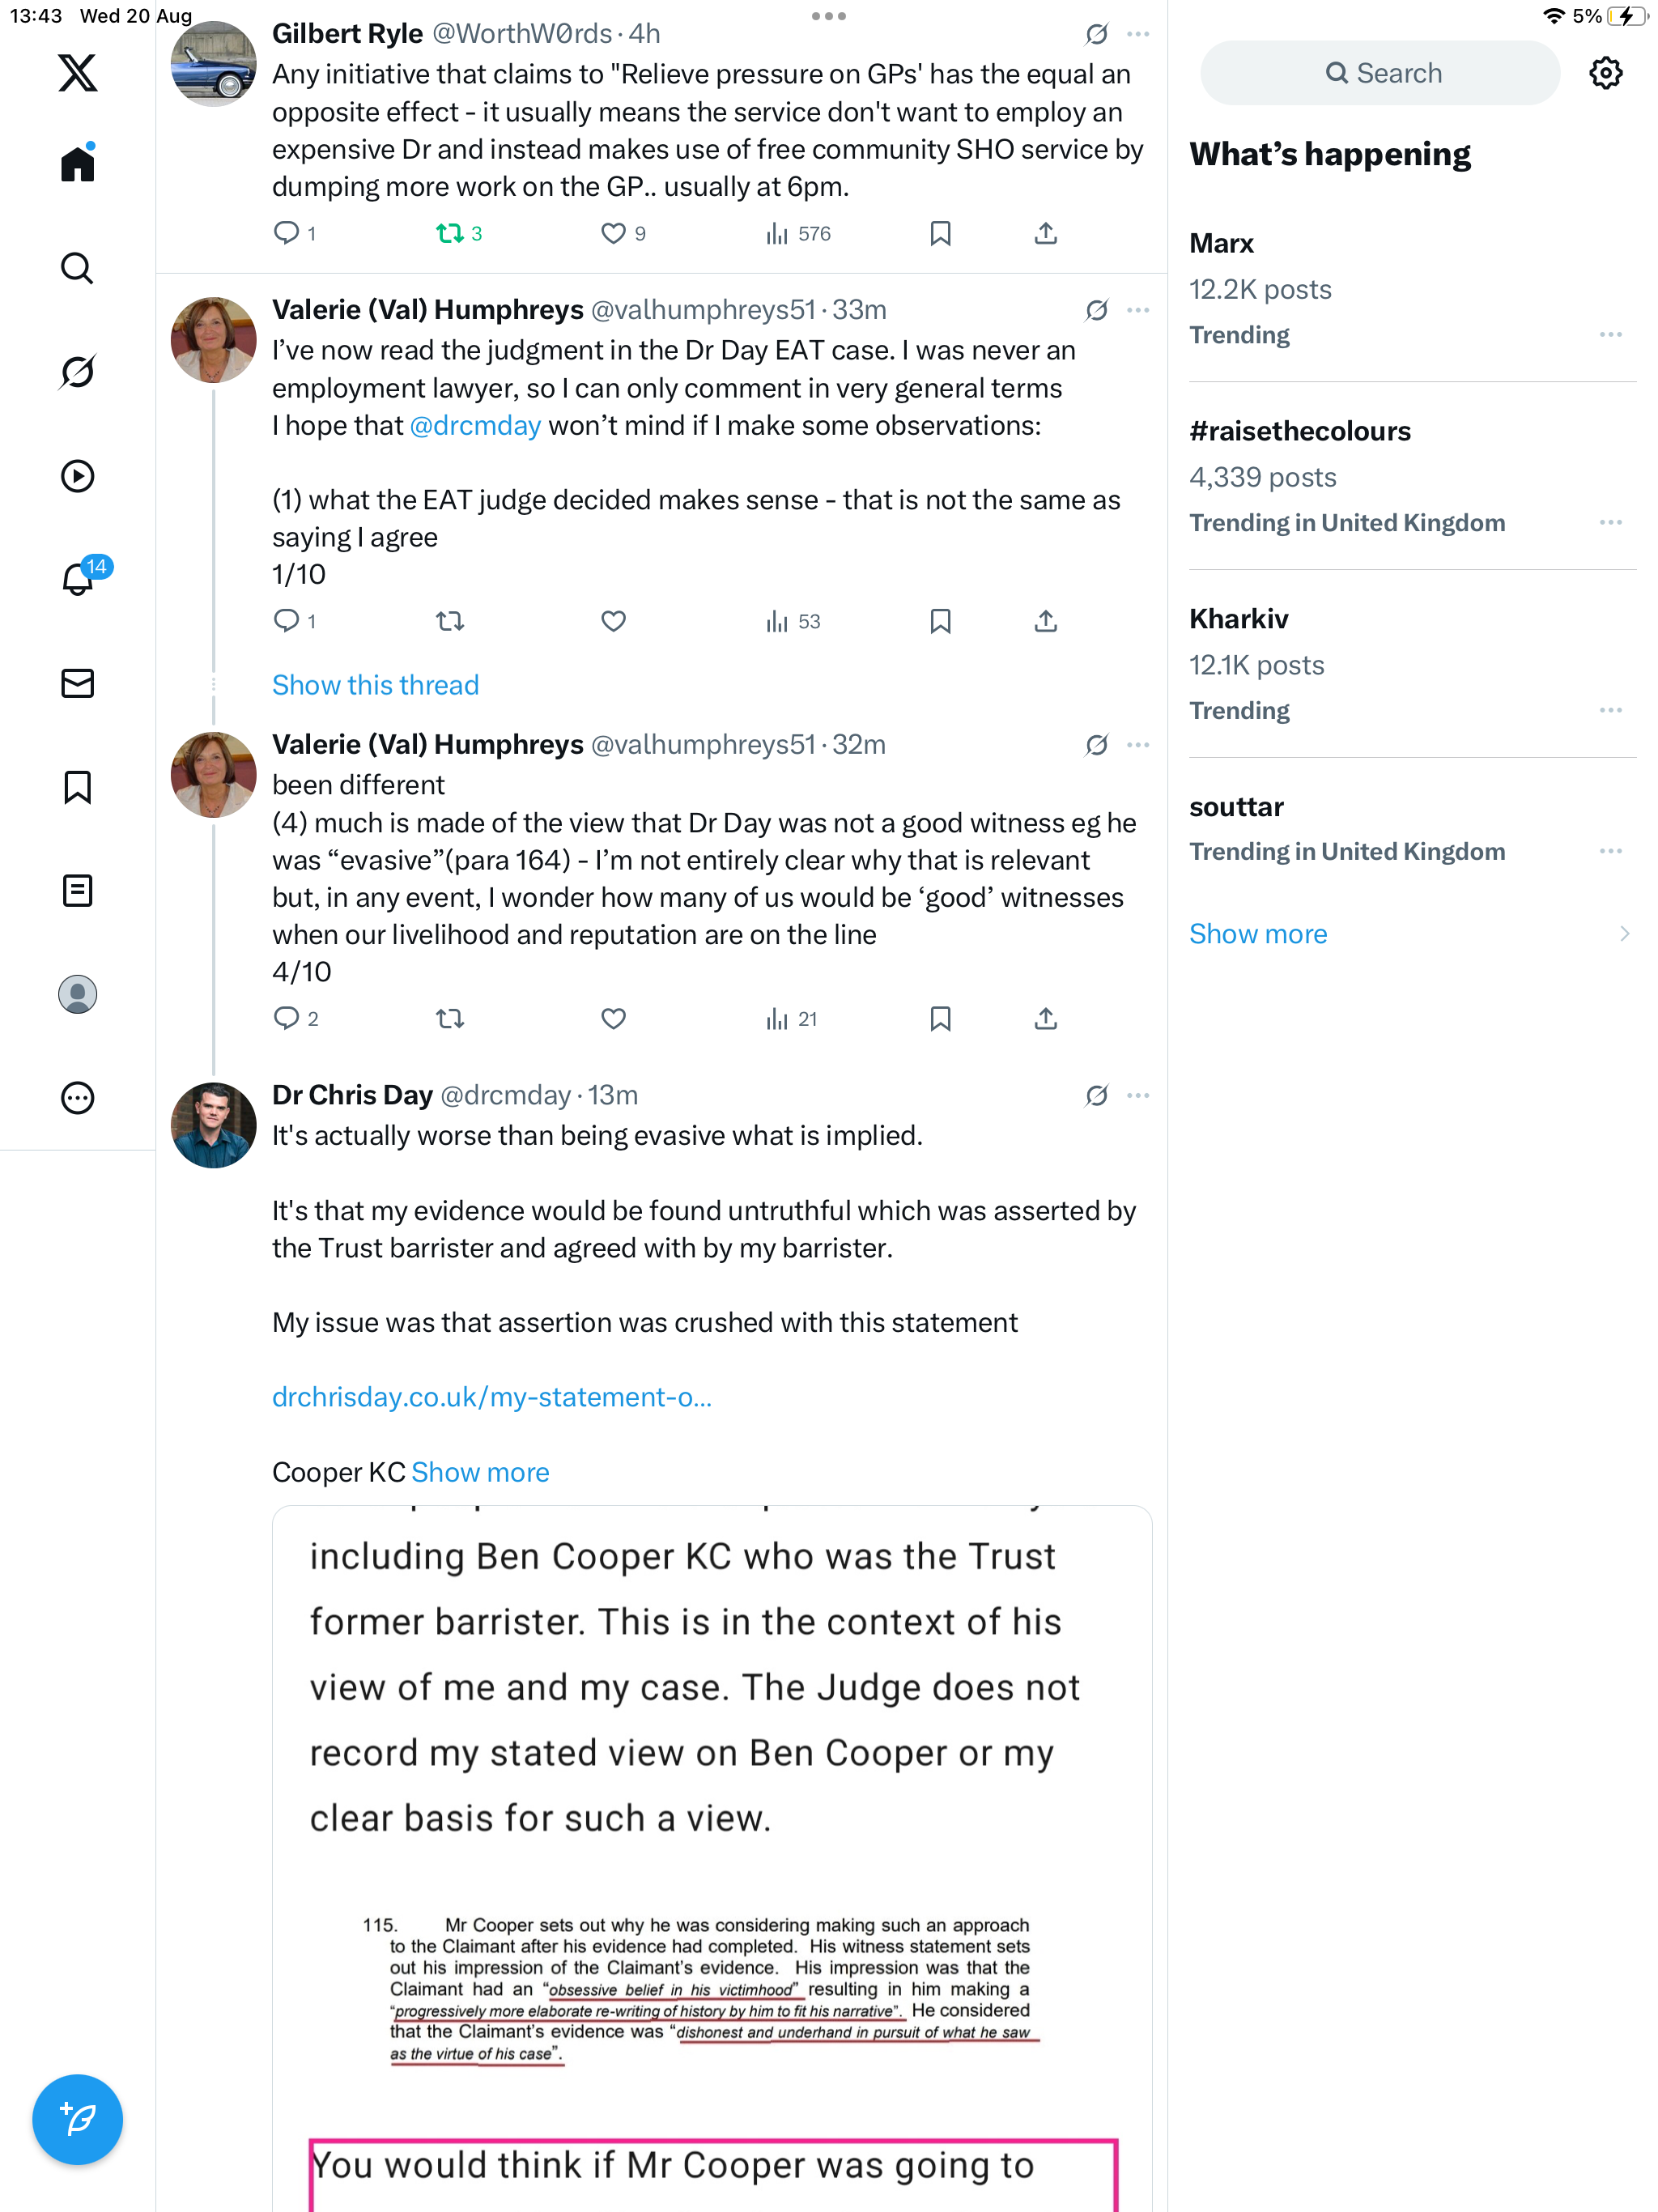Screen dimensions: 1658x2212
Task: Bookmark Valerie's 4/10 post
Action: click(x=940, y=1019)
